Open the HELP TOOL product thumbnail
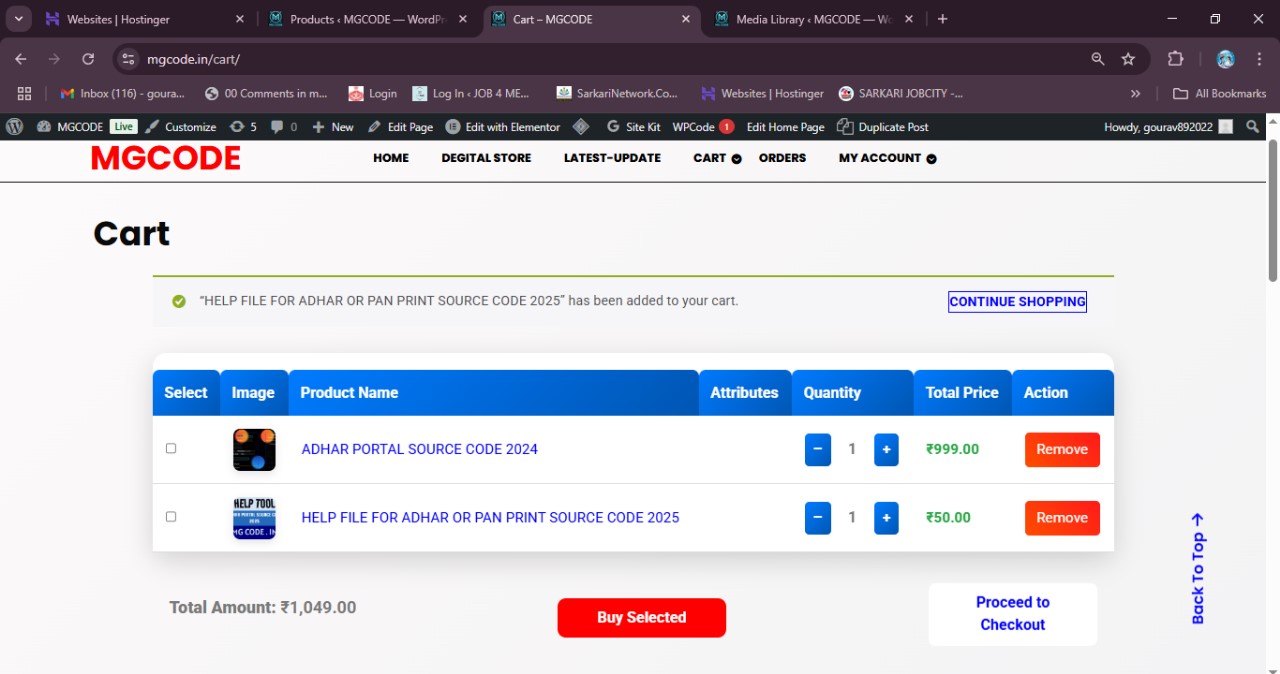 (x=254, y=518)
